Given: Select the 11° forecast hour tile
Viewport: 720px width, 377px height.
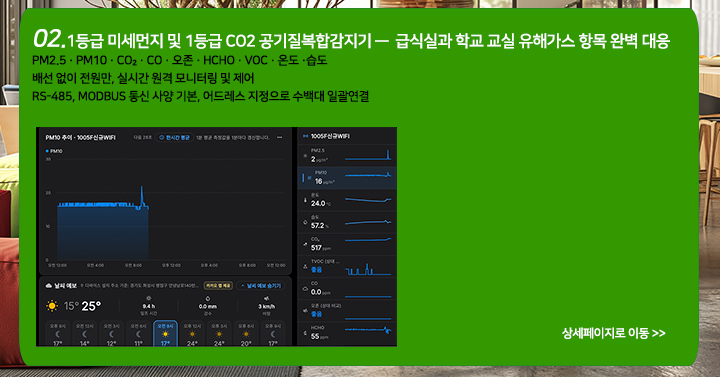Looking at the screenshot, I should coord(138,334).
